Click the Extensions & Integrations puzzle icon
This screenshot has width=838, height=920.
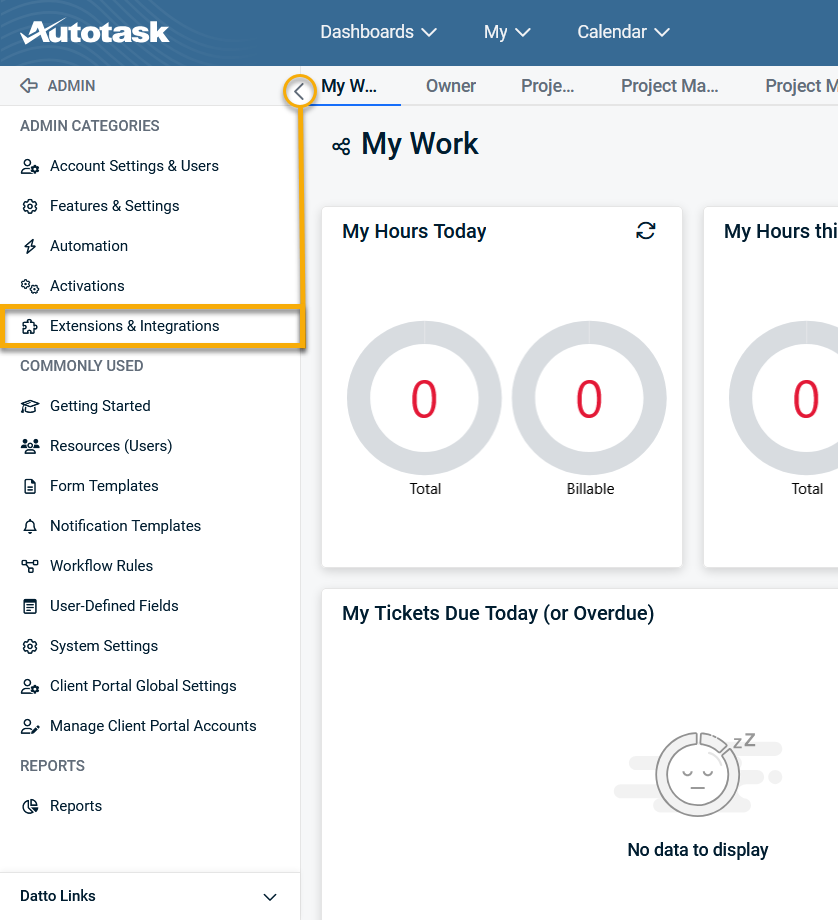click(30, 326)
